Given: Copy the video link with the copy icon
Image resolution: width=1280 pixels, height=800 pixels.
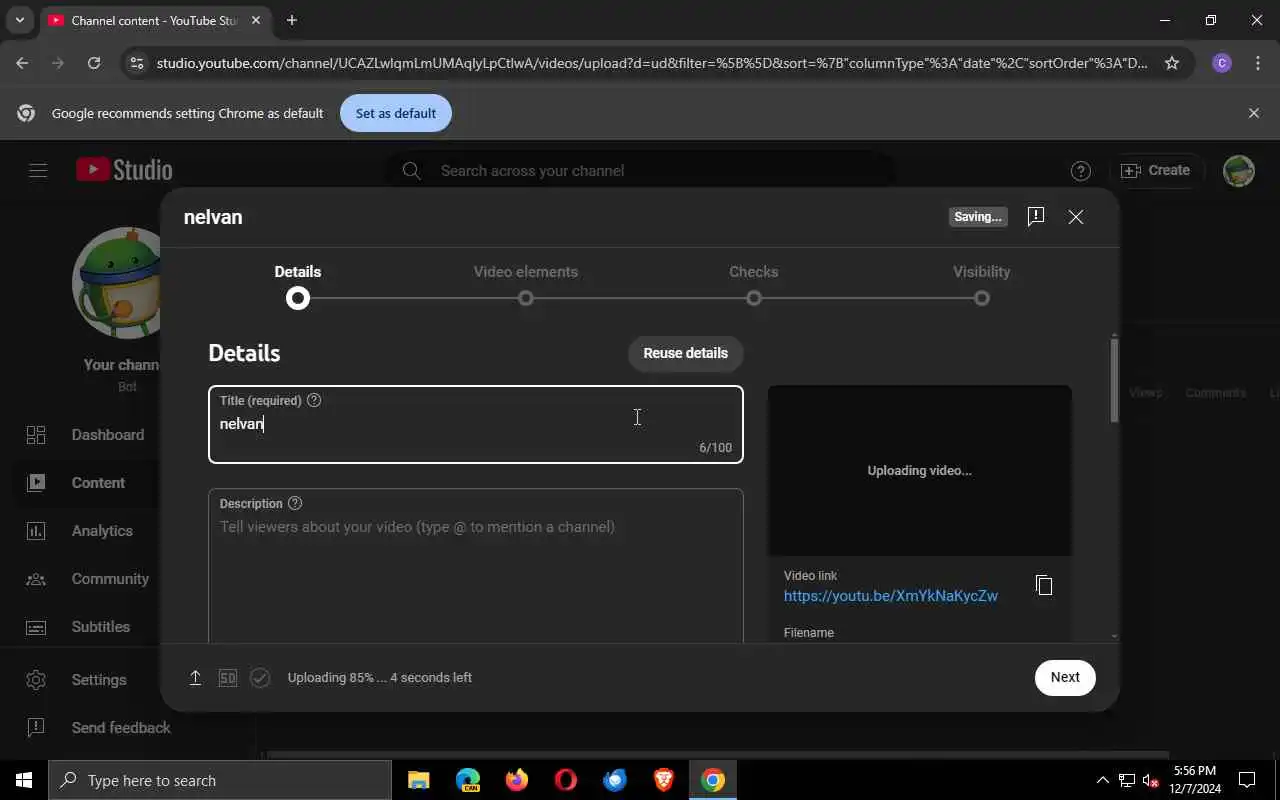Looking at the screenshot, I should click(1044, 585).
